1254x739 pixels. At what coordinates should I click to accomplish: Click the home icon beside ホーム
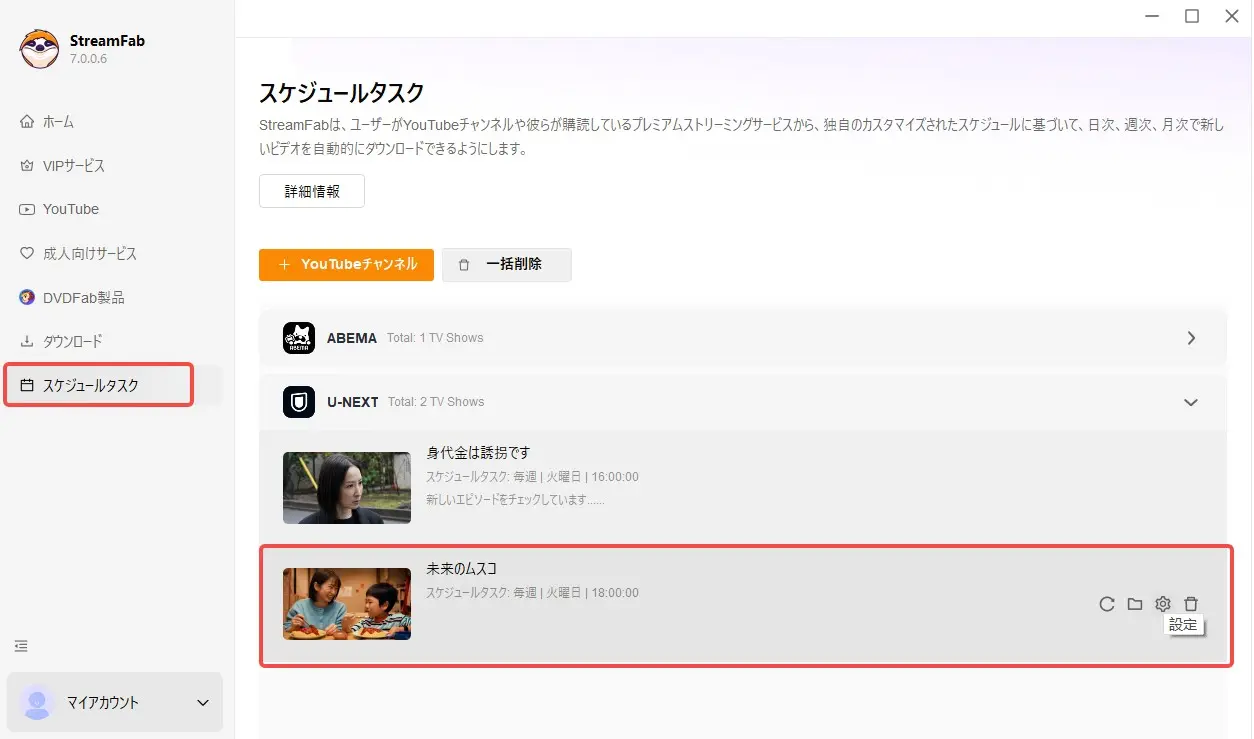27,122
